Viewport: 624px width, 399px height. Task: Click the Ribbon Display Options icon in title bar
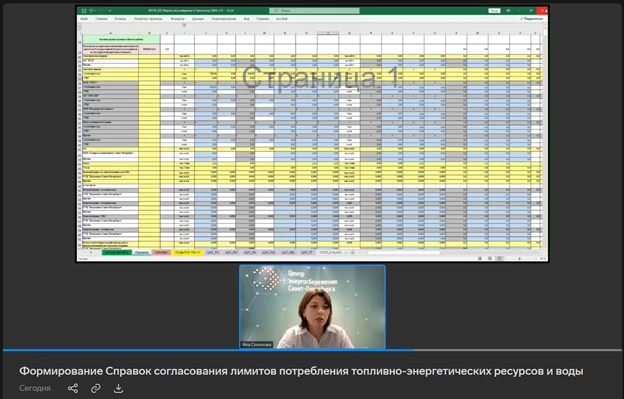pyautogui.click(x=509, y=11)
